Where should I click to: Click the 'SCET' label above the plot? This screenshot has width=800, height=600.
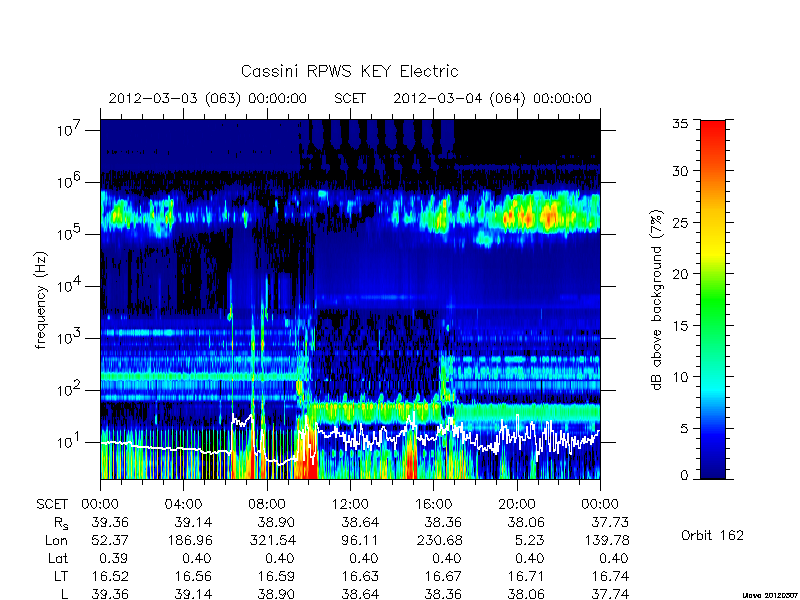(x=350, y=98)
